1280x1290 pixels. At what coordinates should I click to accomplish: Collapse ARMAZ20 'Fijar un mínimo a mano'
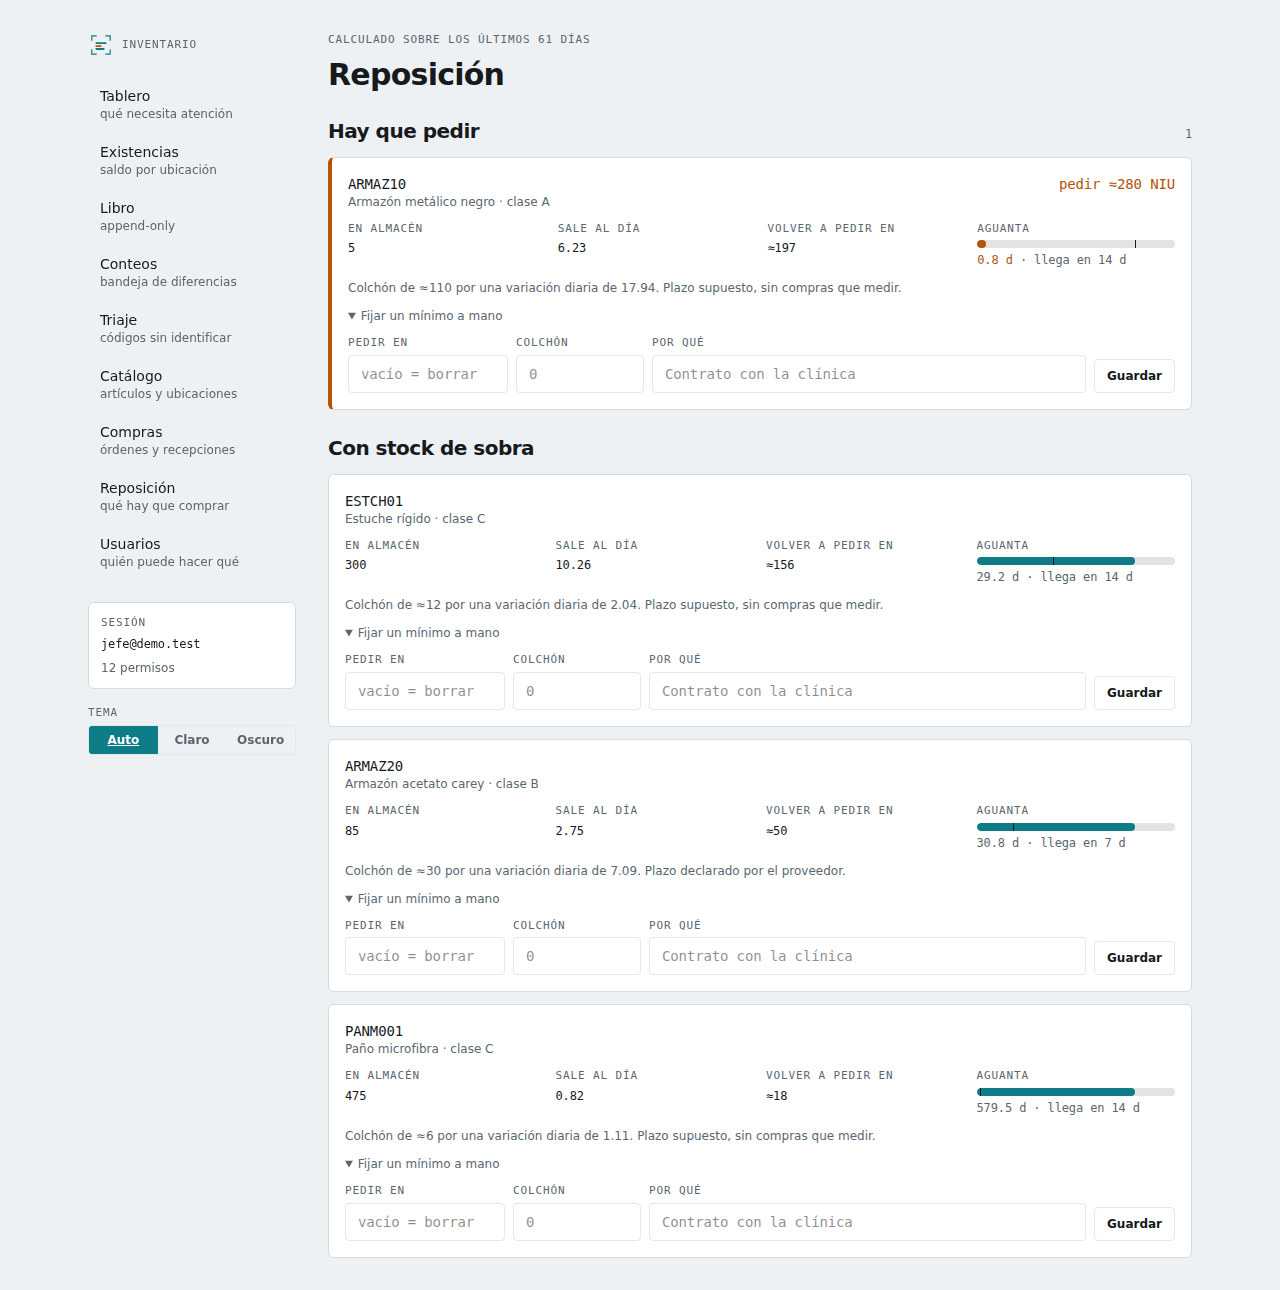(x=422, y=899)
